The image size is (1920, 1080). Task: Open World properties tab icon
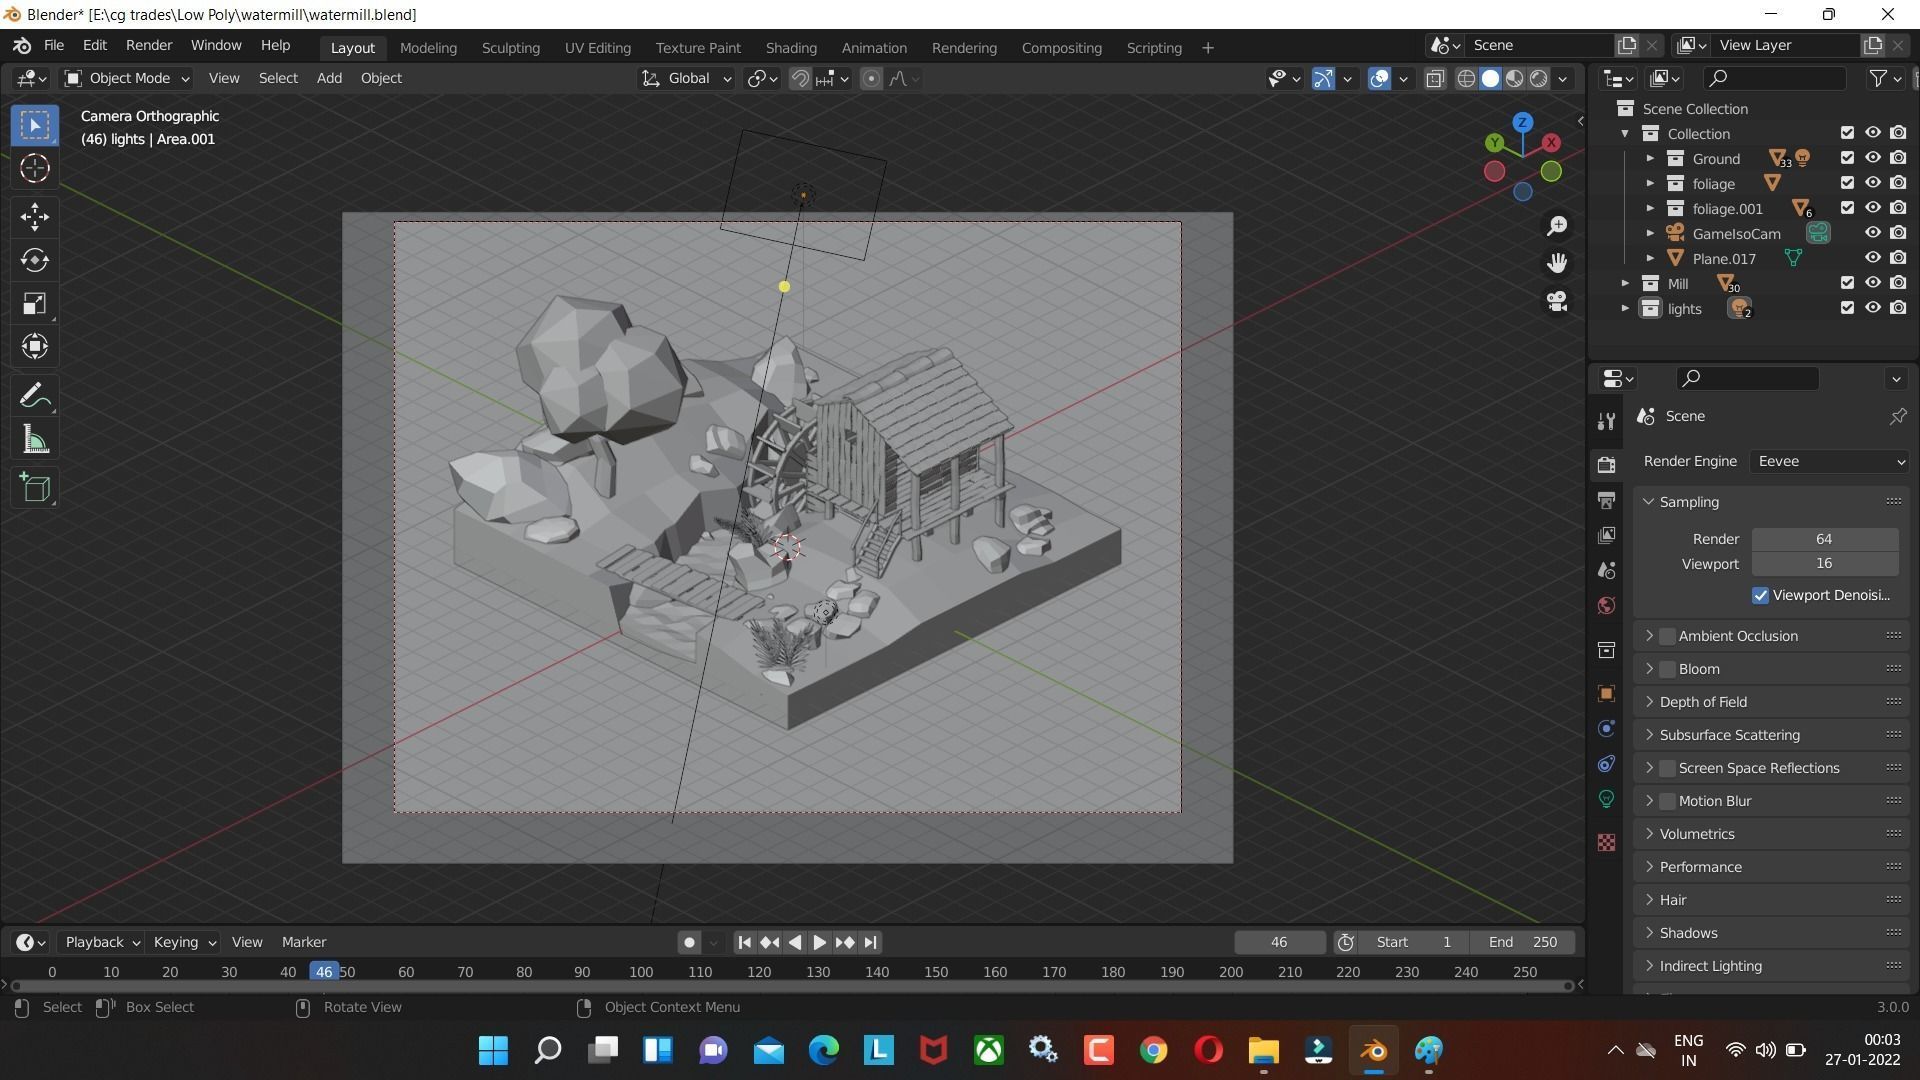click(x=1606, y=606)
